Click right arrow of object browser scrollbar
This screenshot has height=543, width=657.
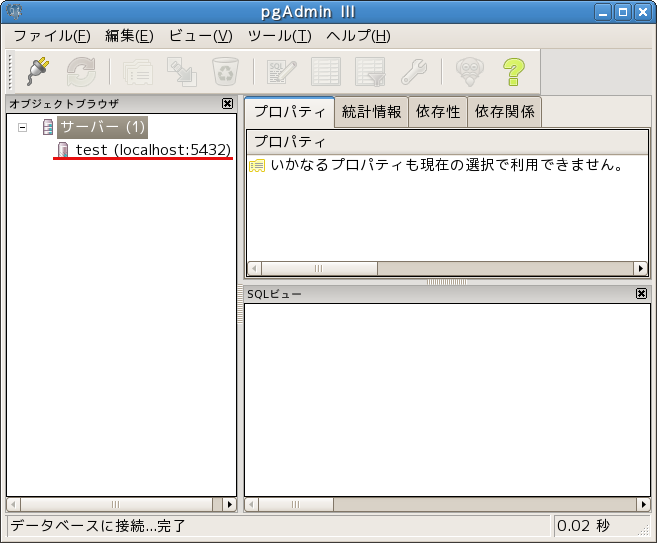tap(229, 504)
